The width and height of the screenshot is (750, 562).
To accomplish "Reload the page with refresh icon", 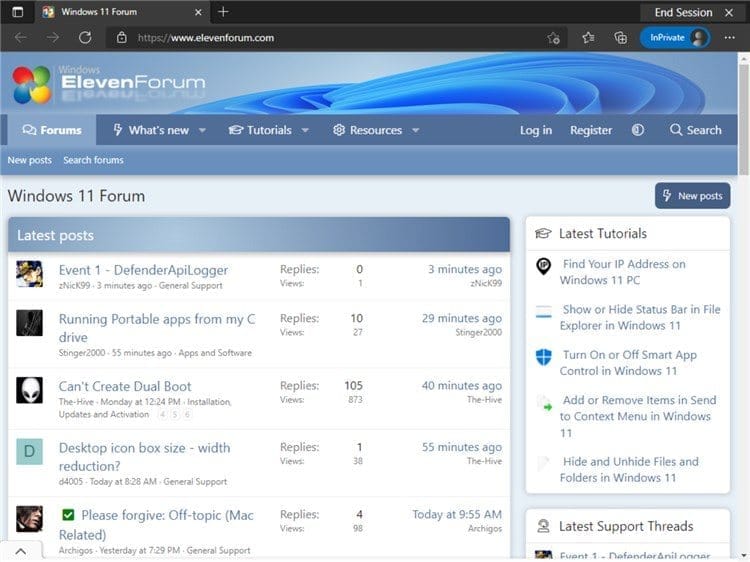I will (x=85, y=37).
